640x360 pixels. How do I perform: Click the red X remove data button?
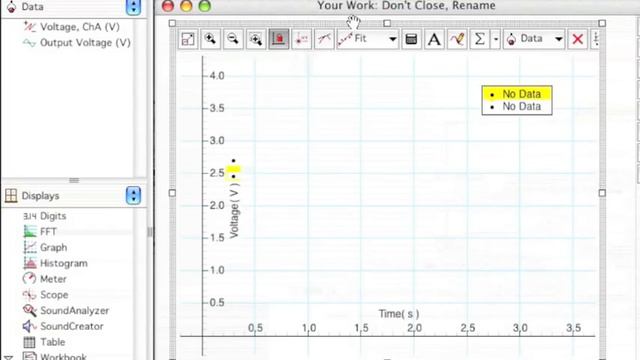578,39
